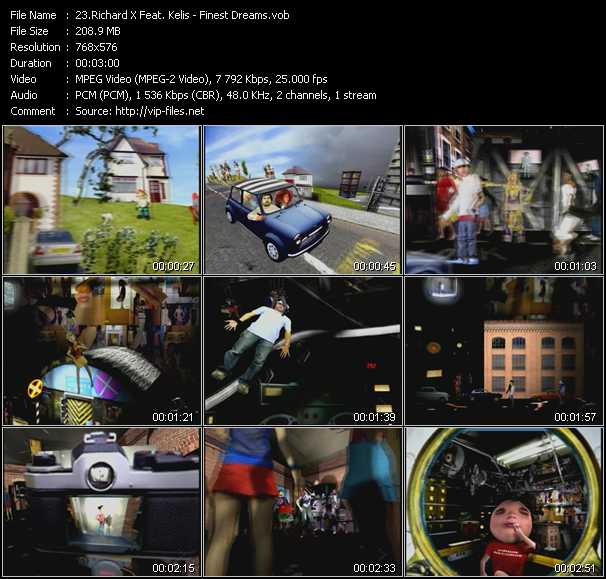Open the blue car thumbnail at 00:00:45
The height and width of the screenshot is (579, 606).
(x=303, y=200)
